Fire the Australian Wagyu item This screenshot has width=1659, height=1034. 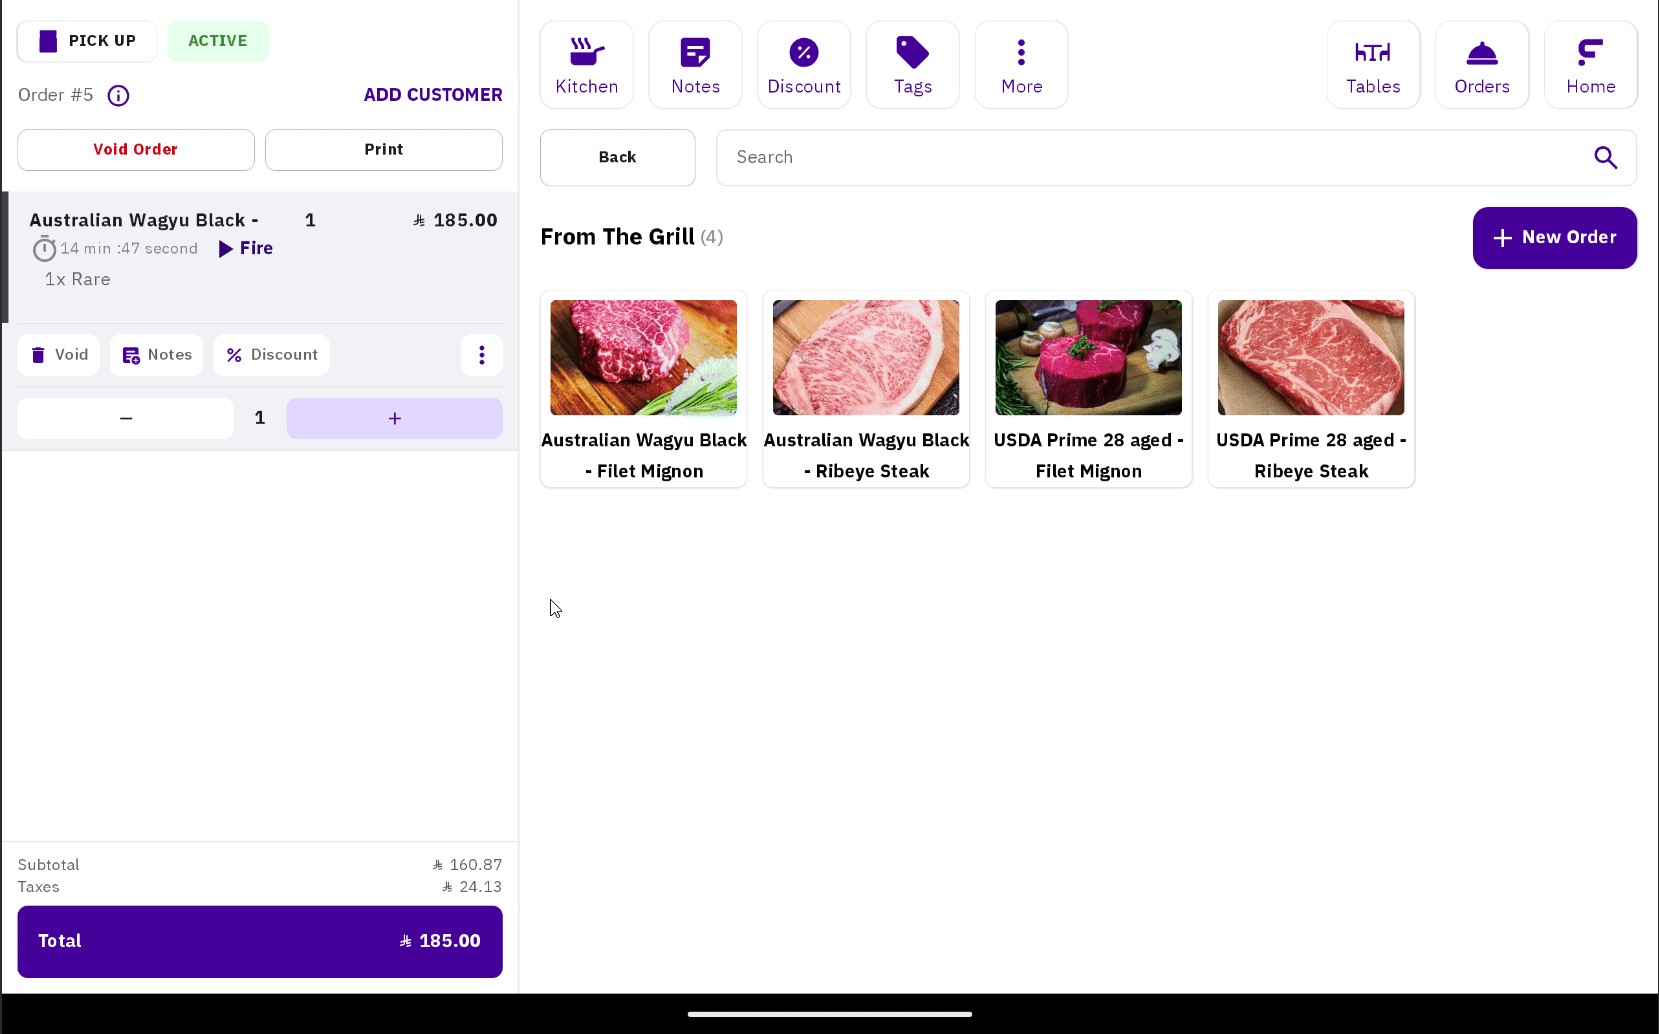[246, 249]
